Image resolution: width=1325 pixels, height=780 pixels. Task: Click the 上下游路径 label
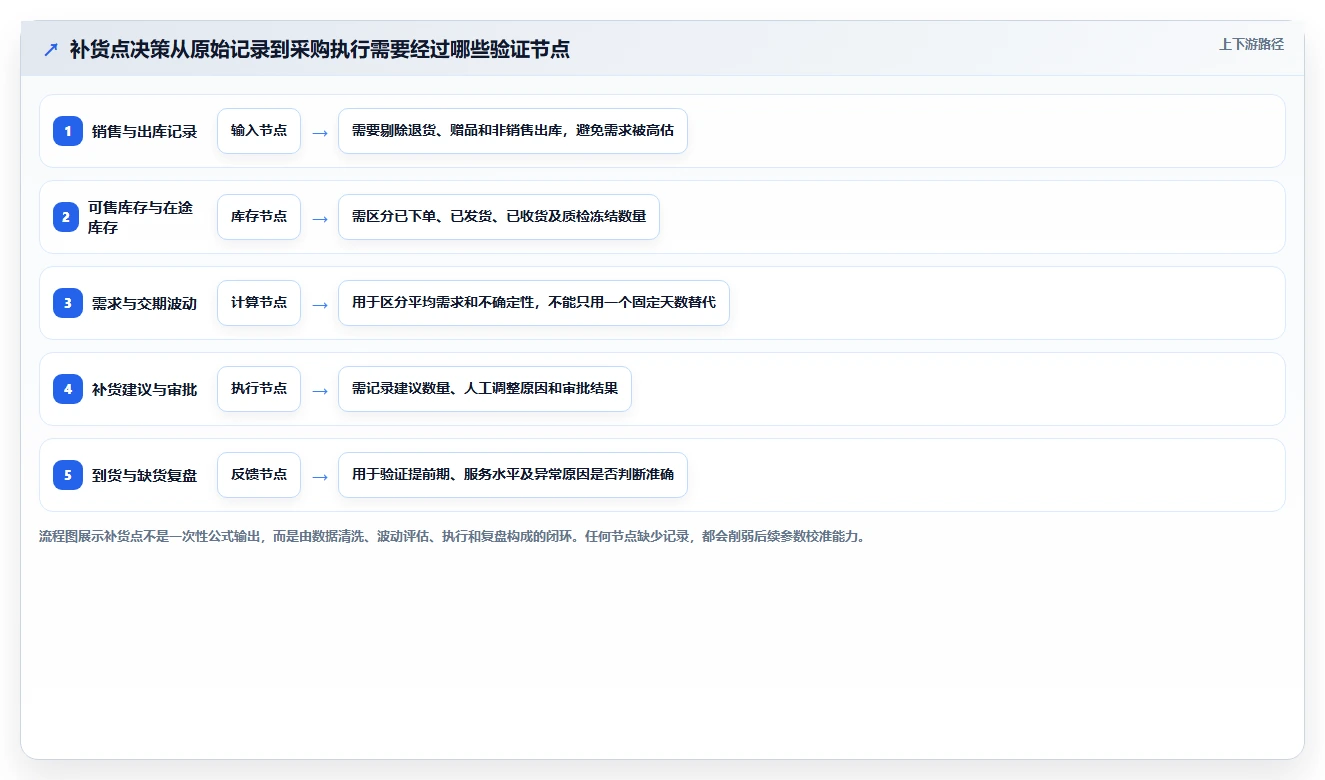point(1251,44)
